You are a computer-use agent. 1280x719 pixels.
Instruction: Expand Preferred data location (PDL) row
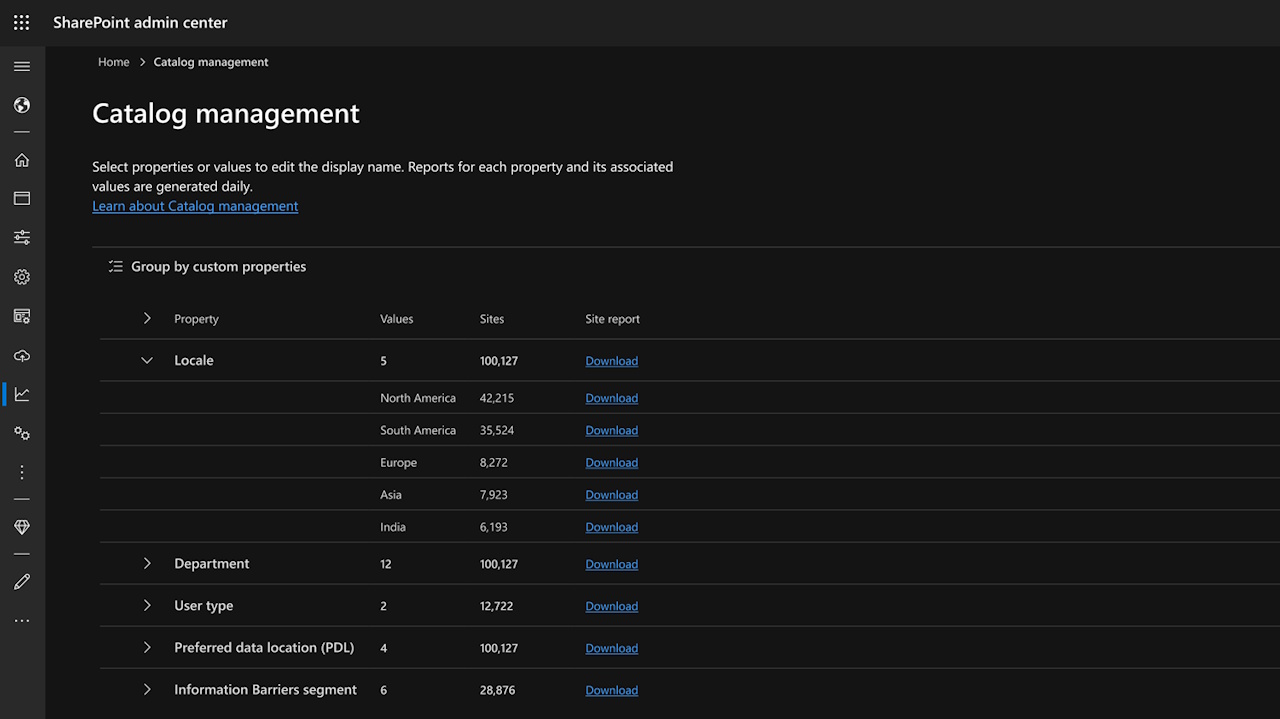pos(147,648)
